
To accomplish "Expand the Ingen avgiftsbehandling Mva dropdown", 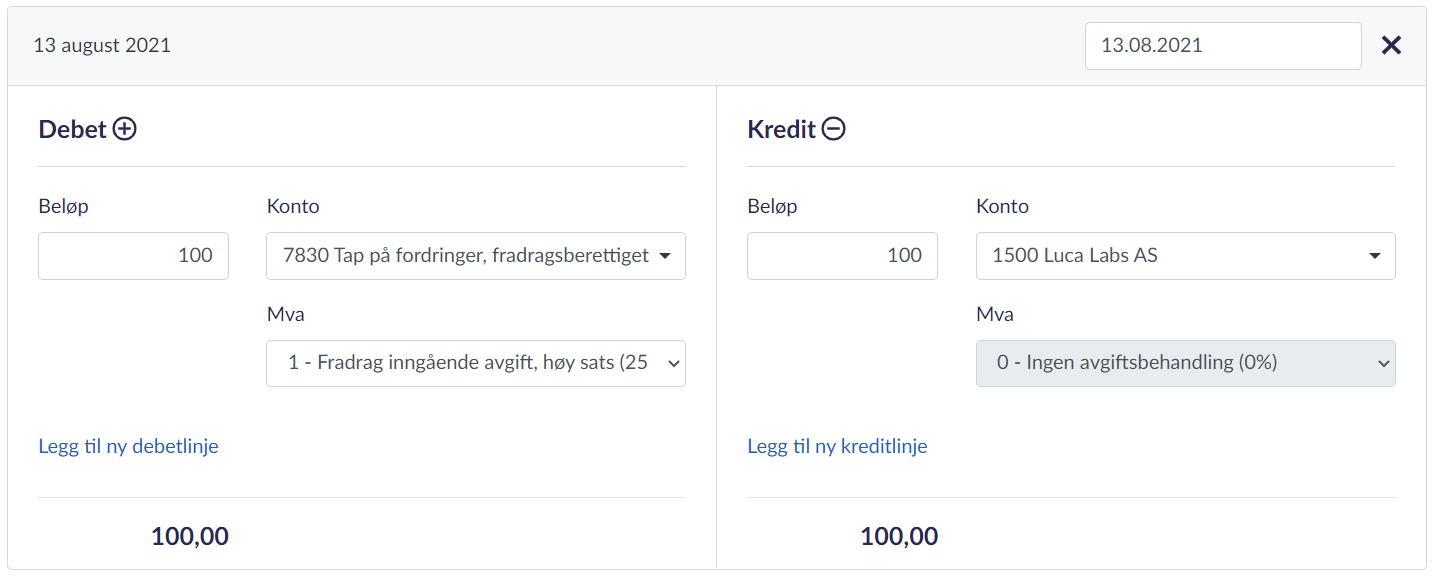I will (1185, 364).
